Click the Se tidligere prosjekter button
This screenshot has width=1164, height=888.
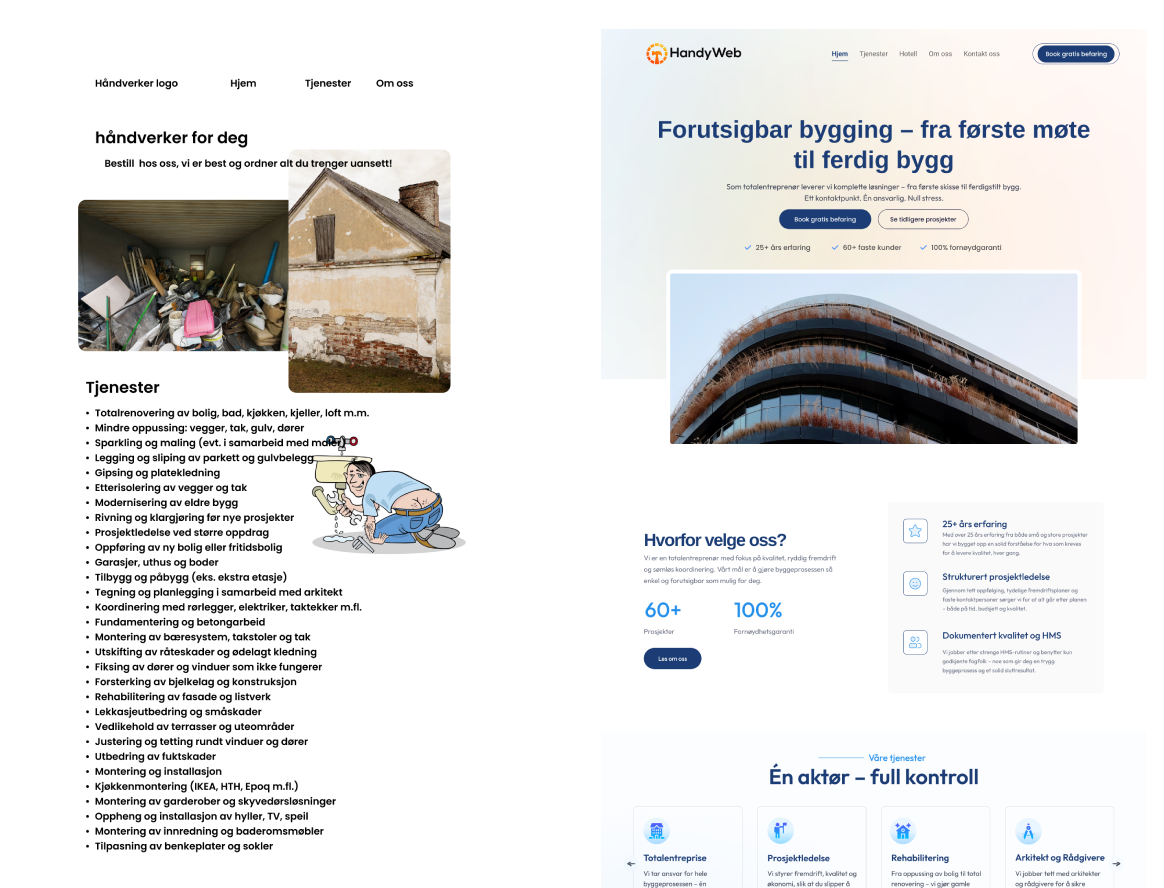tap(923, 219)
